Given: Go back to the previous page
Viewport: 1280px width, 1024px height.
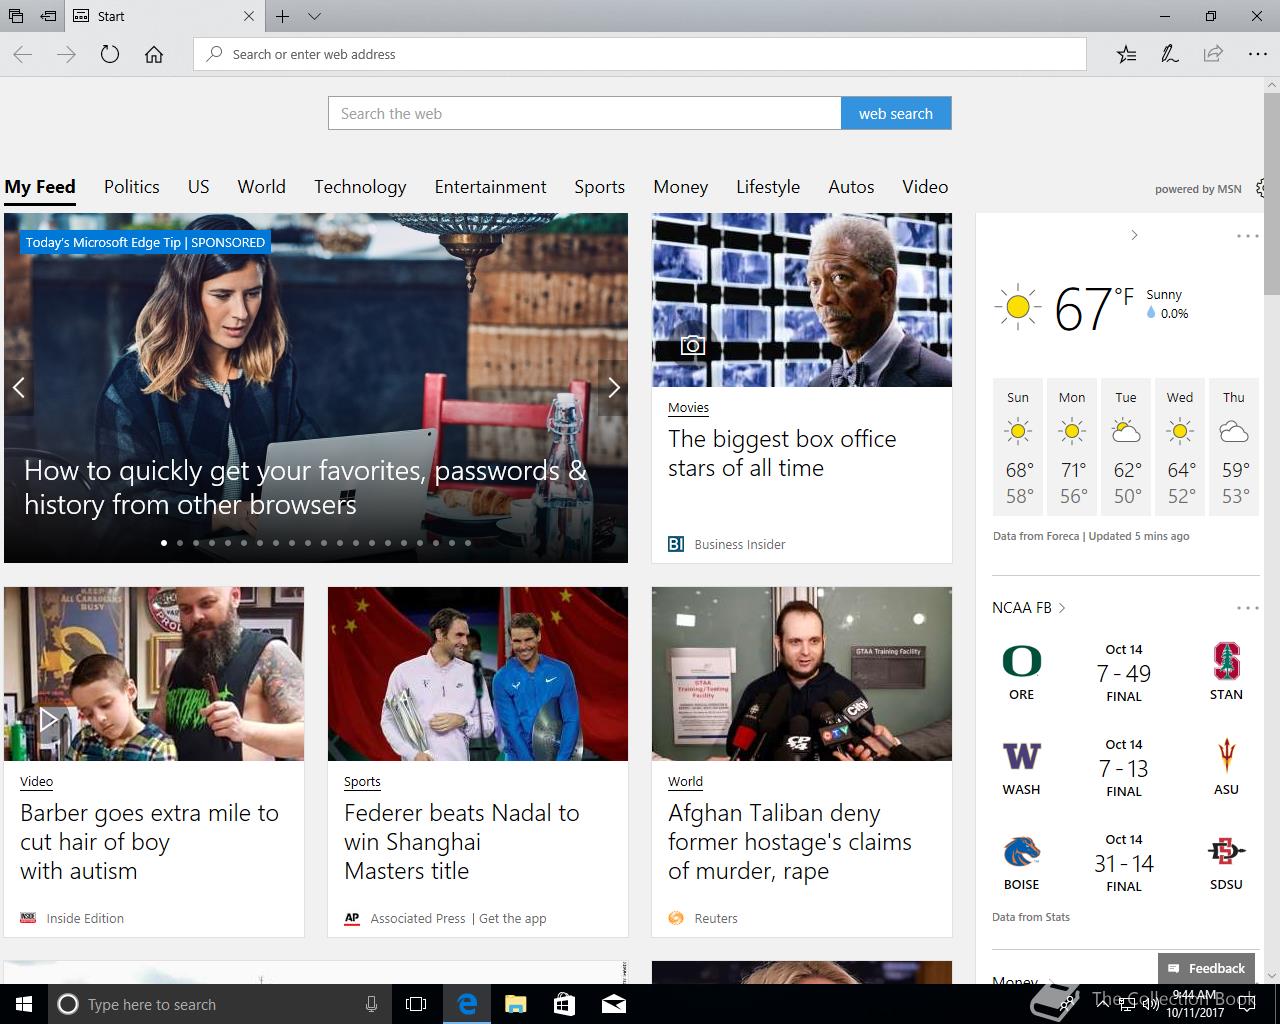Looking at the screenshot, I should click(x=22, y=55).
